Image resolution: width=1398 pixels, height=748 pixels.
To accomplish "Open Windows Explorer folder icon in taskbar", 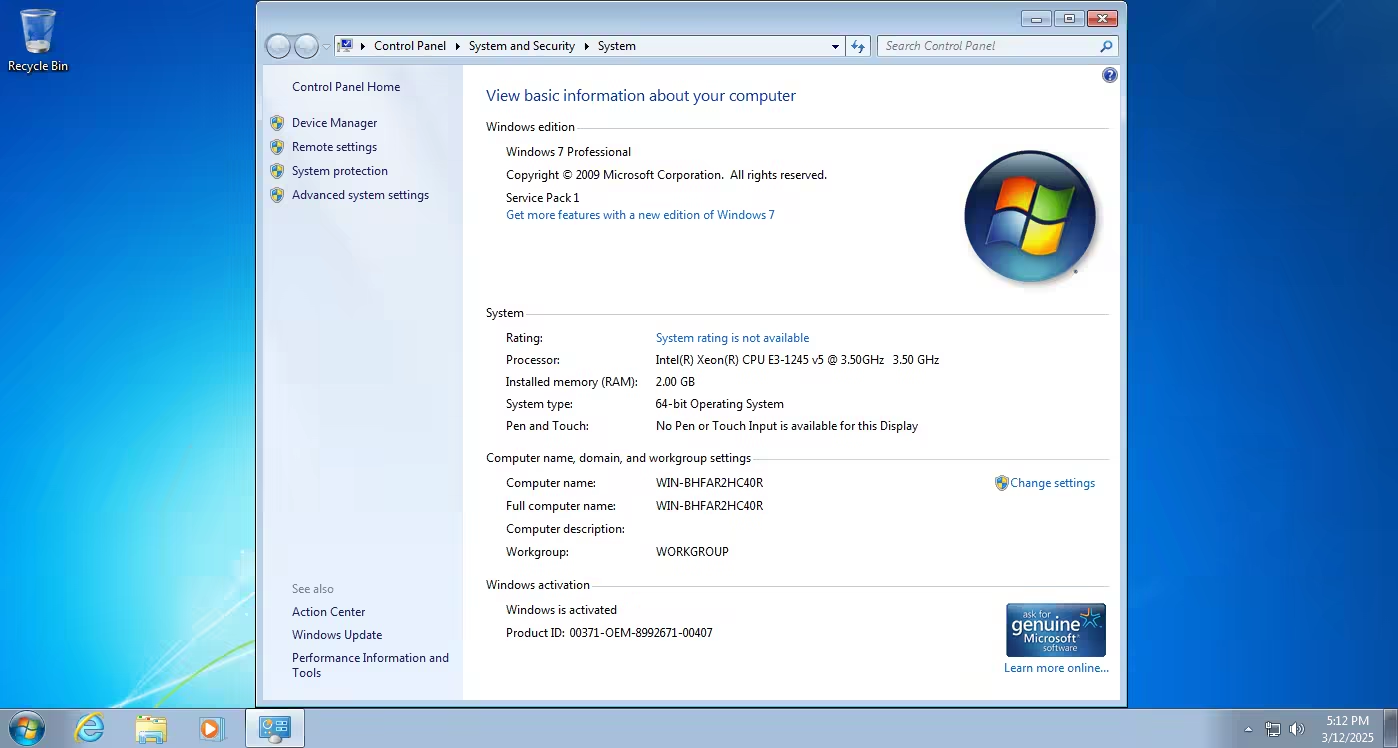I will (x=151, y=728).
